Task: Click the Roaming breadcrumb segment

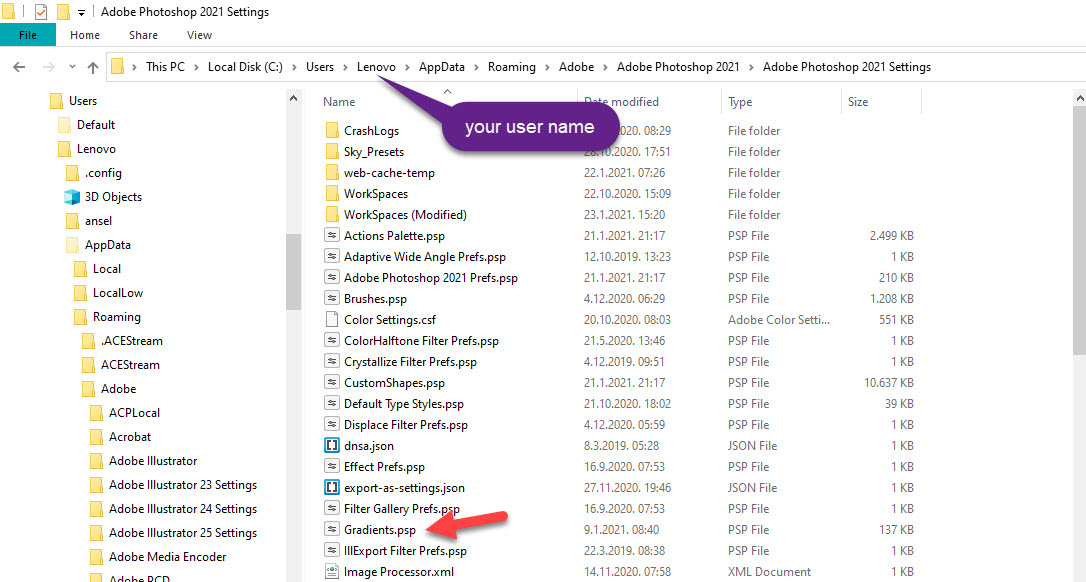Action: (x=512, y=67)
